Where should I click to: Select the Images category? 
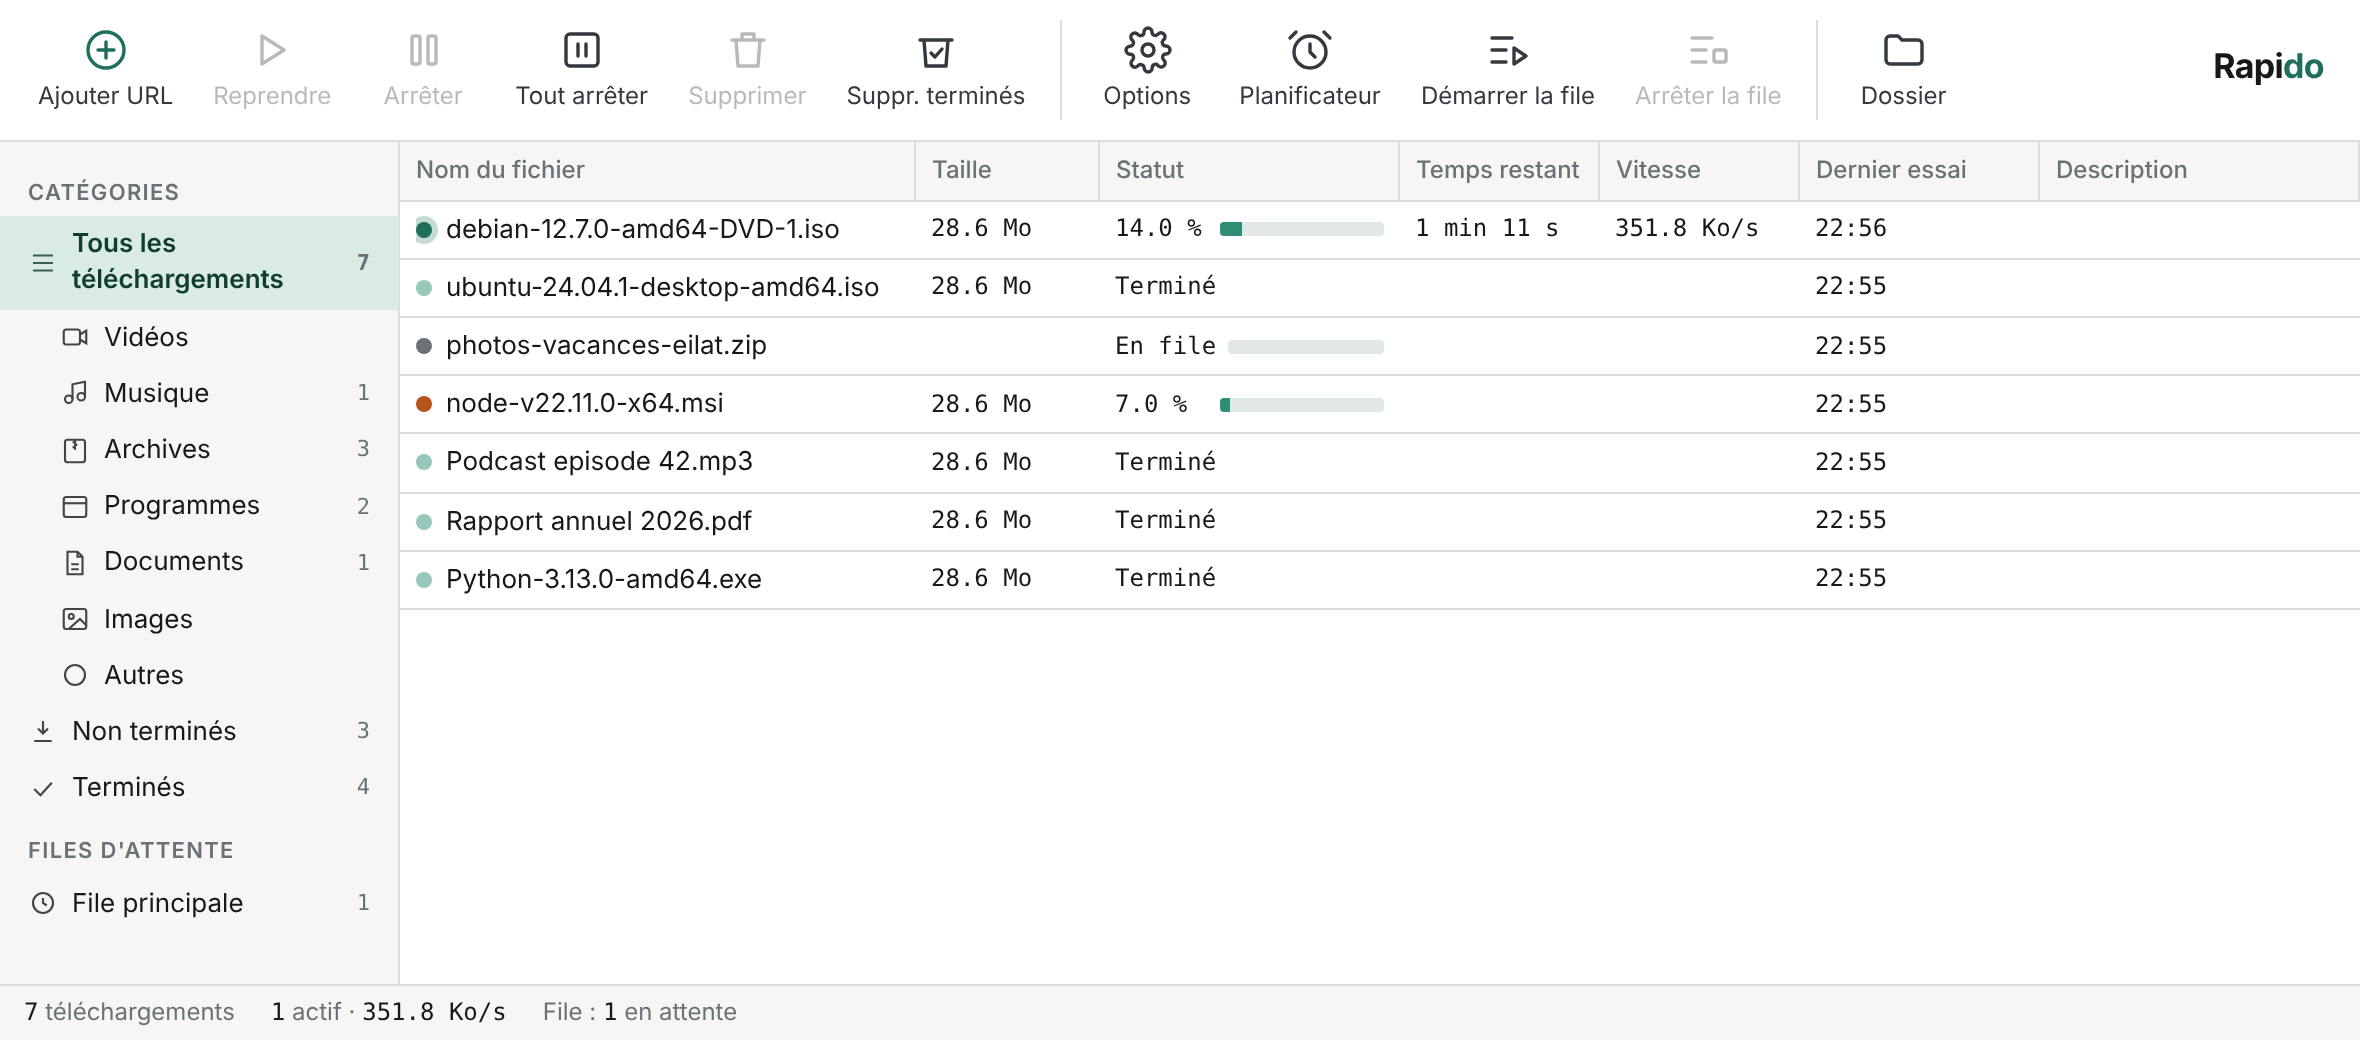pos(200,619)
